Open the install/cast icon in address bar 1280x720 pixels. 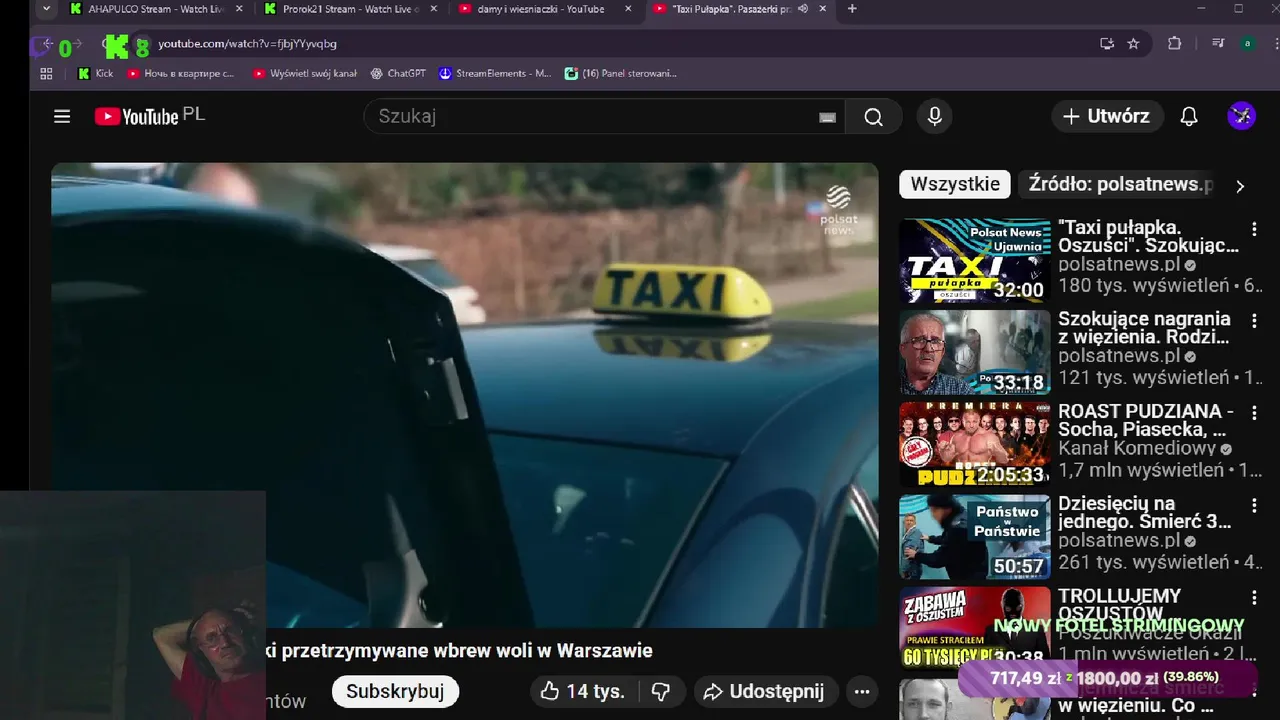click(1106, 44)
